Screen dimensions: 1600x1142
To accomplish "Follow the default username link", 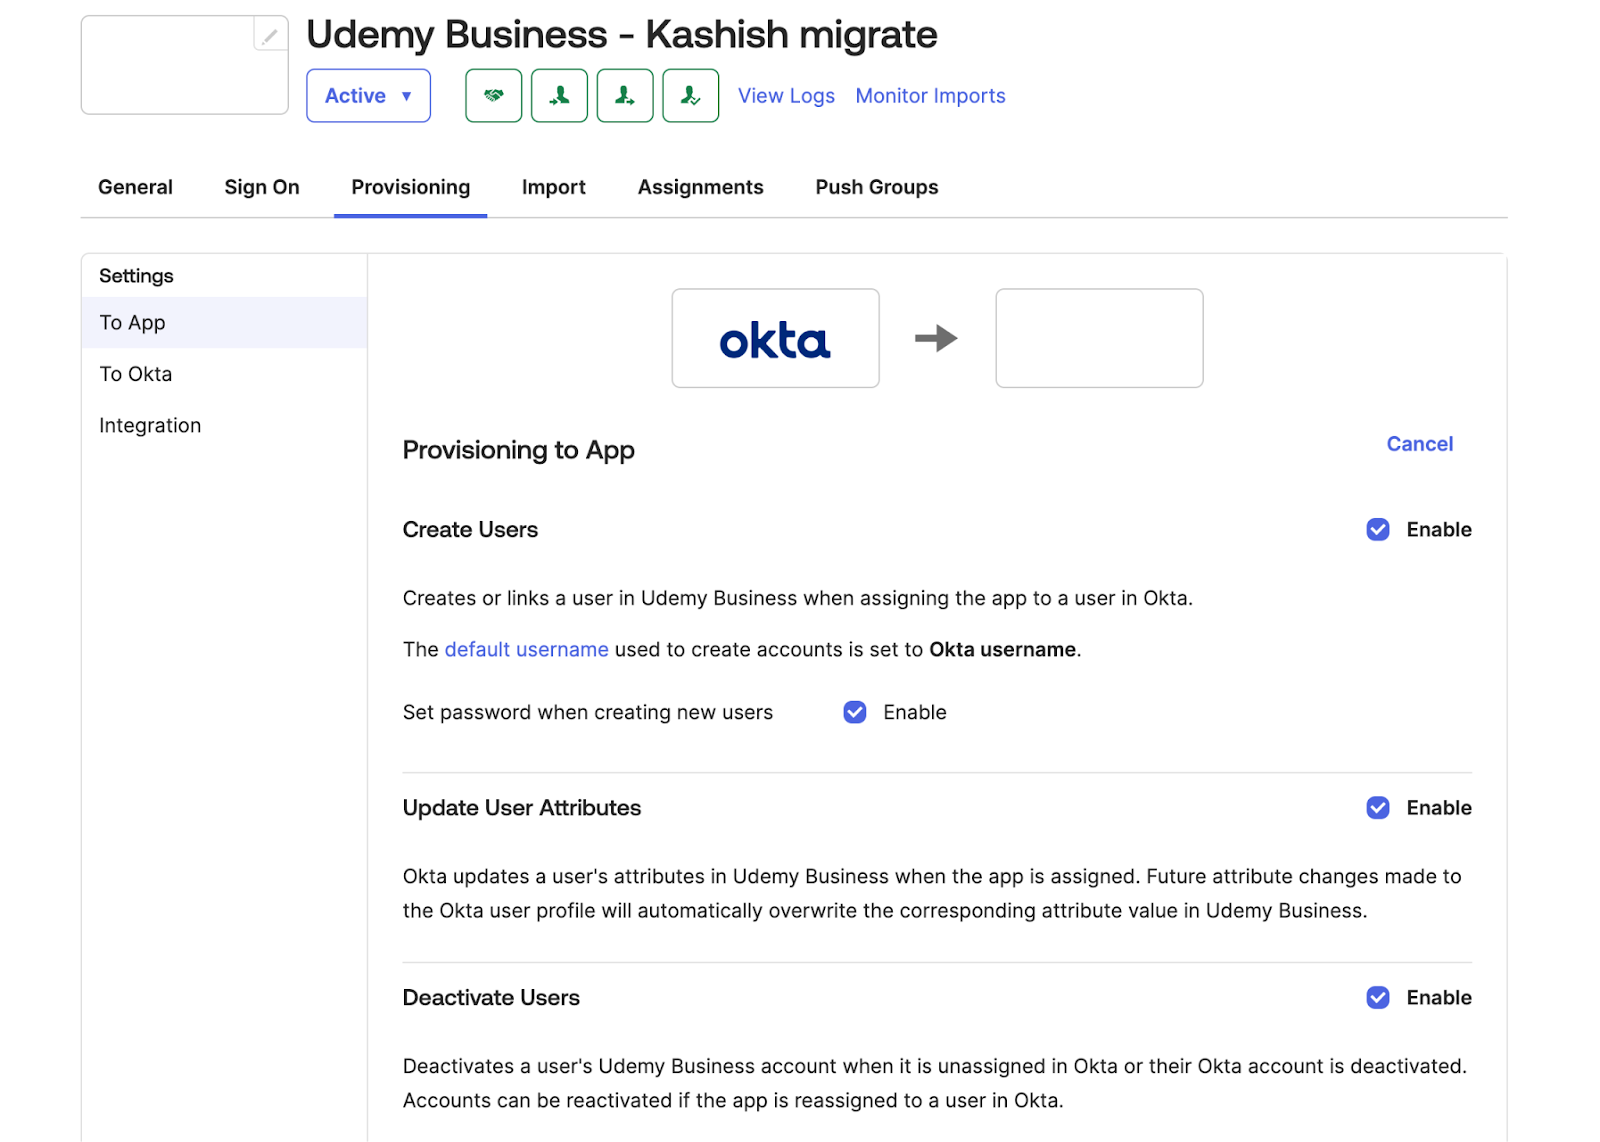I will 527,650.
